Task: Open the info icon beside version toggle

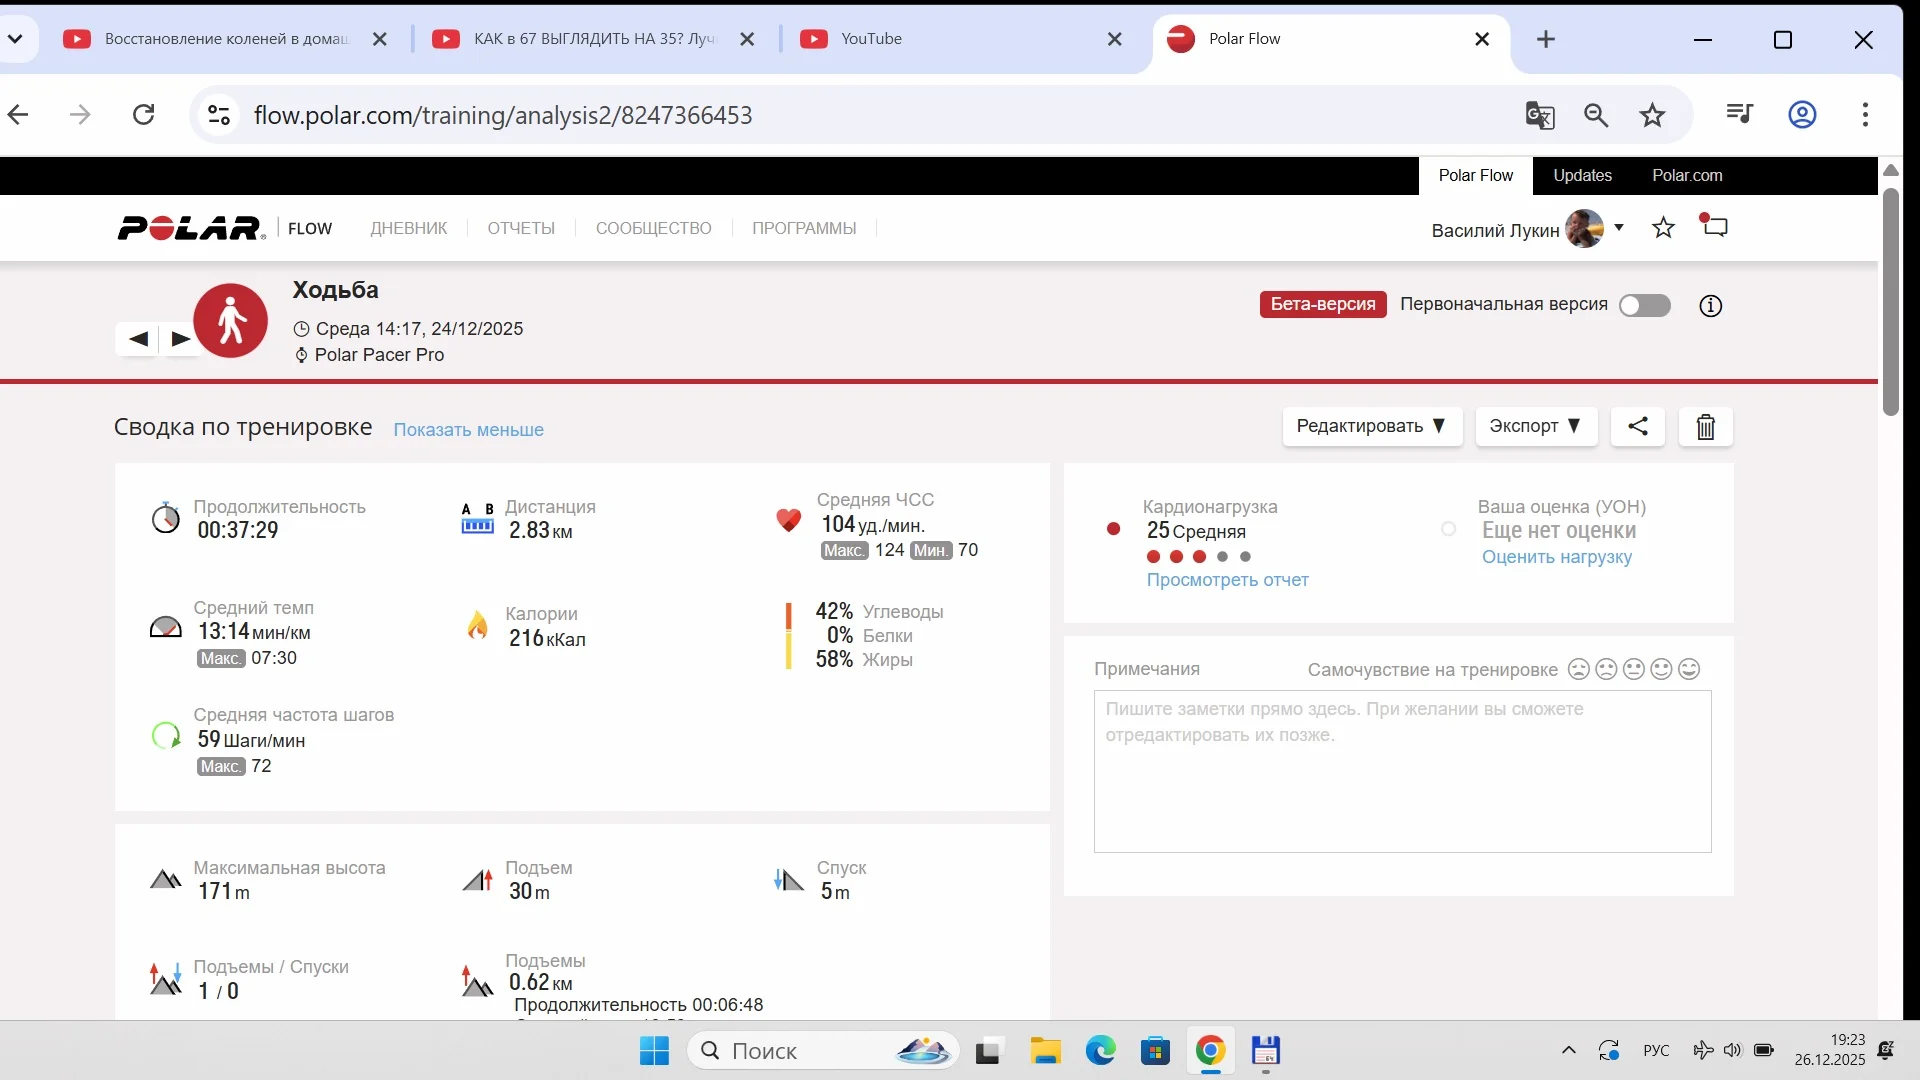Action: pyautogui.click(x=1710, y=306)
